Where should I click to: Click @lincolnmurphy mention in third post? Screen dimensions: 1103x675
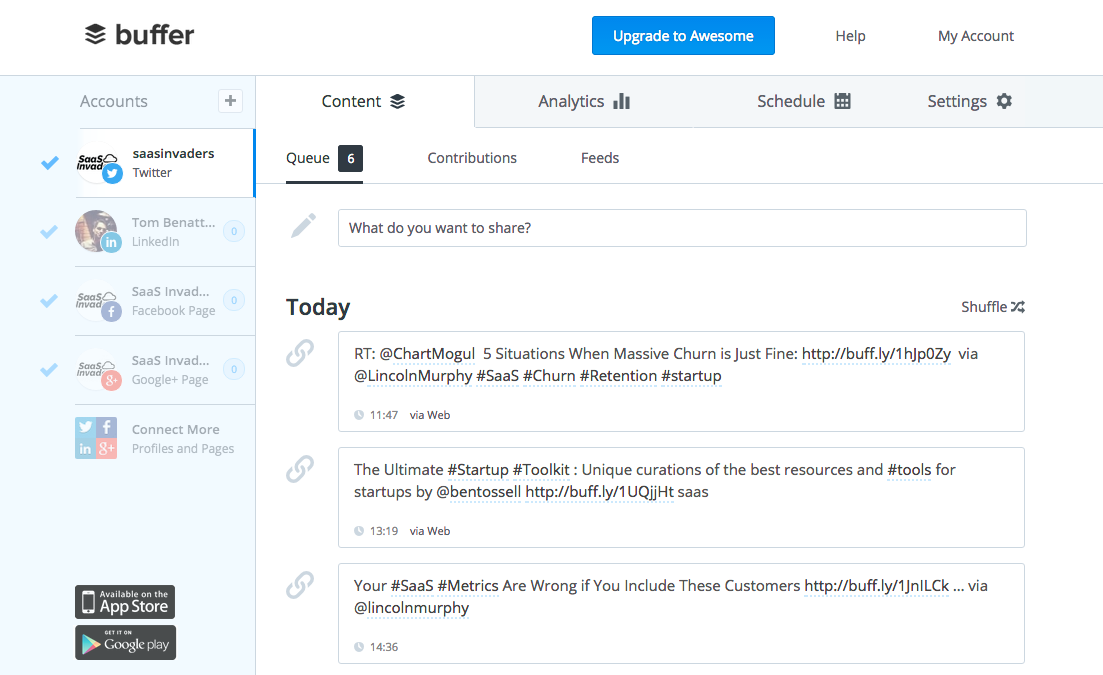point(411,608)
